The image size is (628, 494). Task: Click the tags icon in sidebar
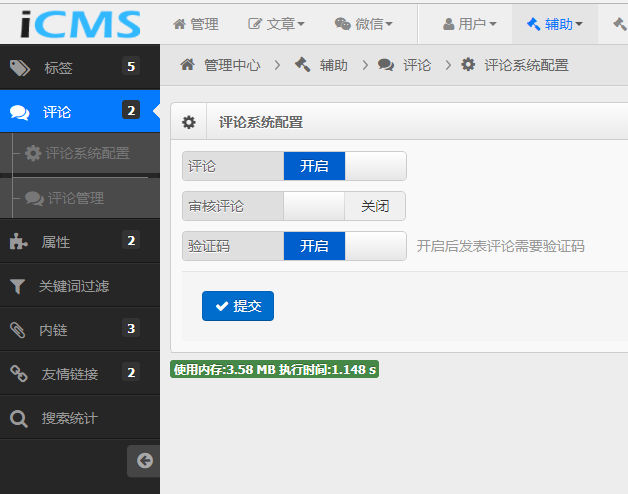coord(19,68)
